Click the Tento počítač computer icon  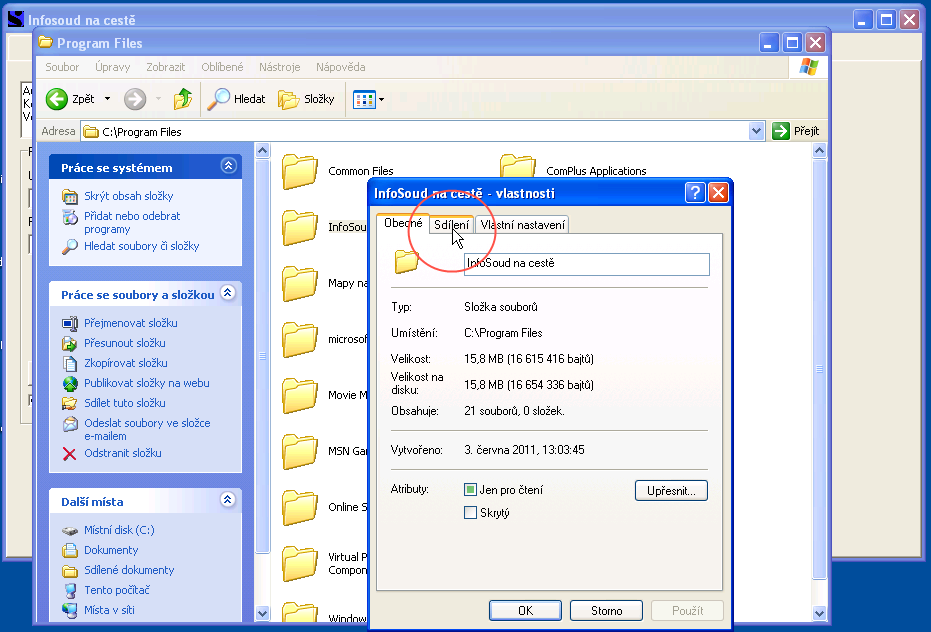pos(70,590)
